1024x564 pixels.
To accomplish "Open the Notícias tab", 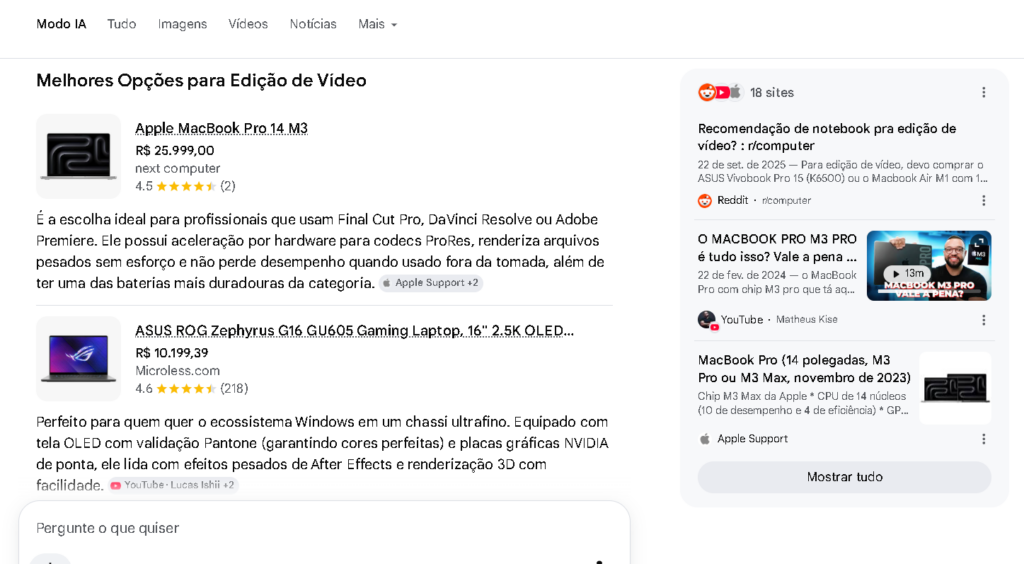I will coord(313,24).
